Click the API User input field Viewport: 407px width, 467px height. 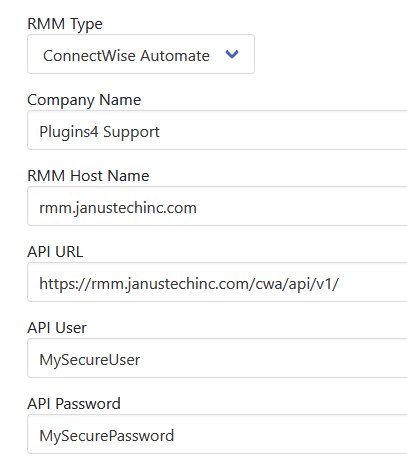click(217, 358)
